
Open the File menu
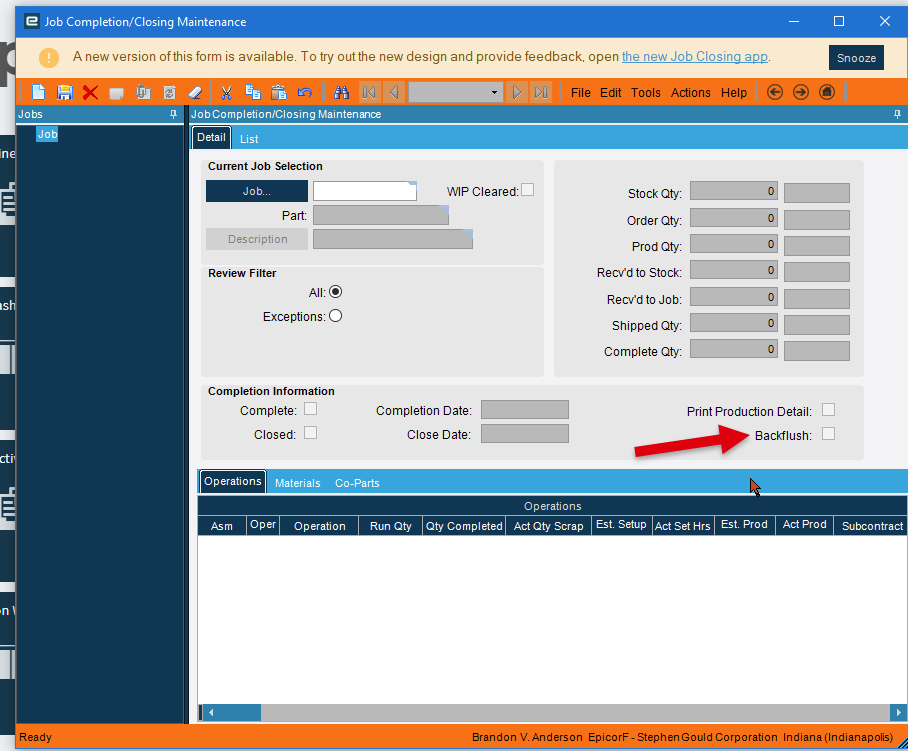tap(580, 93)
